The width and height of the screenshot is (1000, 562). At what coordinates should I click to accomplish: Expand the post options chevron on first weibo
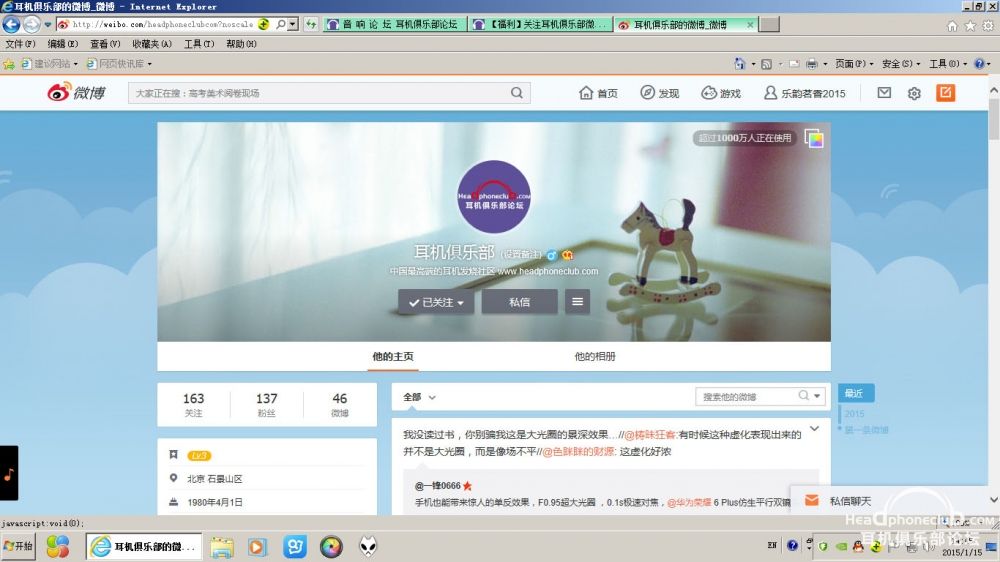pyautogui.click(x=814, y=429)
